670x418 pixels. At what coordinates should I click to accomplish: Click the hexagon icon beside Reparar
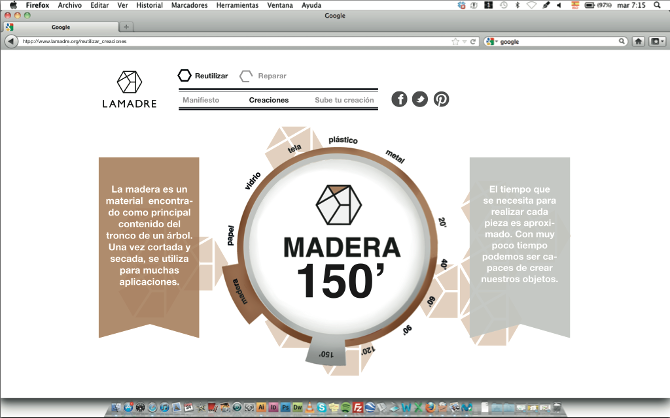pyautogui.click(x=246, y=76)
